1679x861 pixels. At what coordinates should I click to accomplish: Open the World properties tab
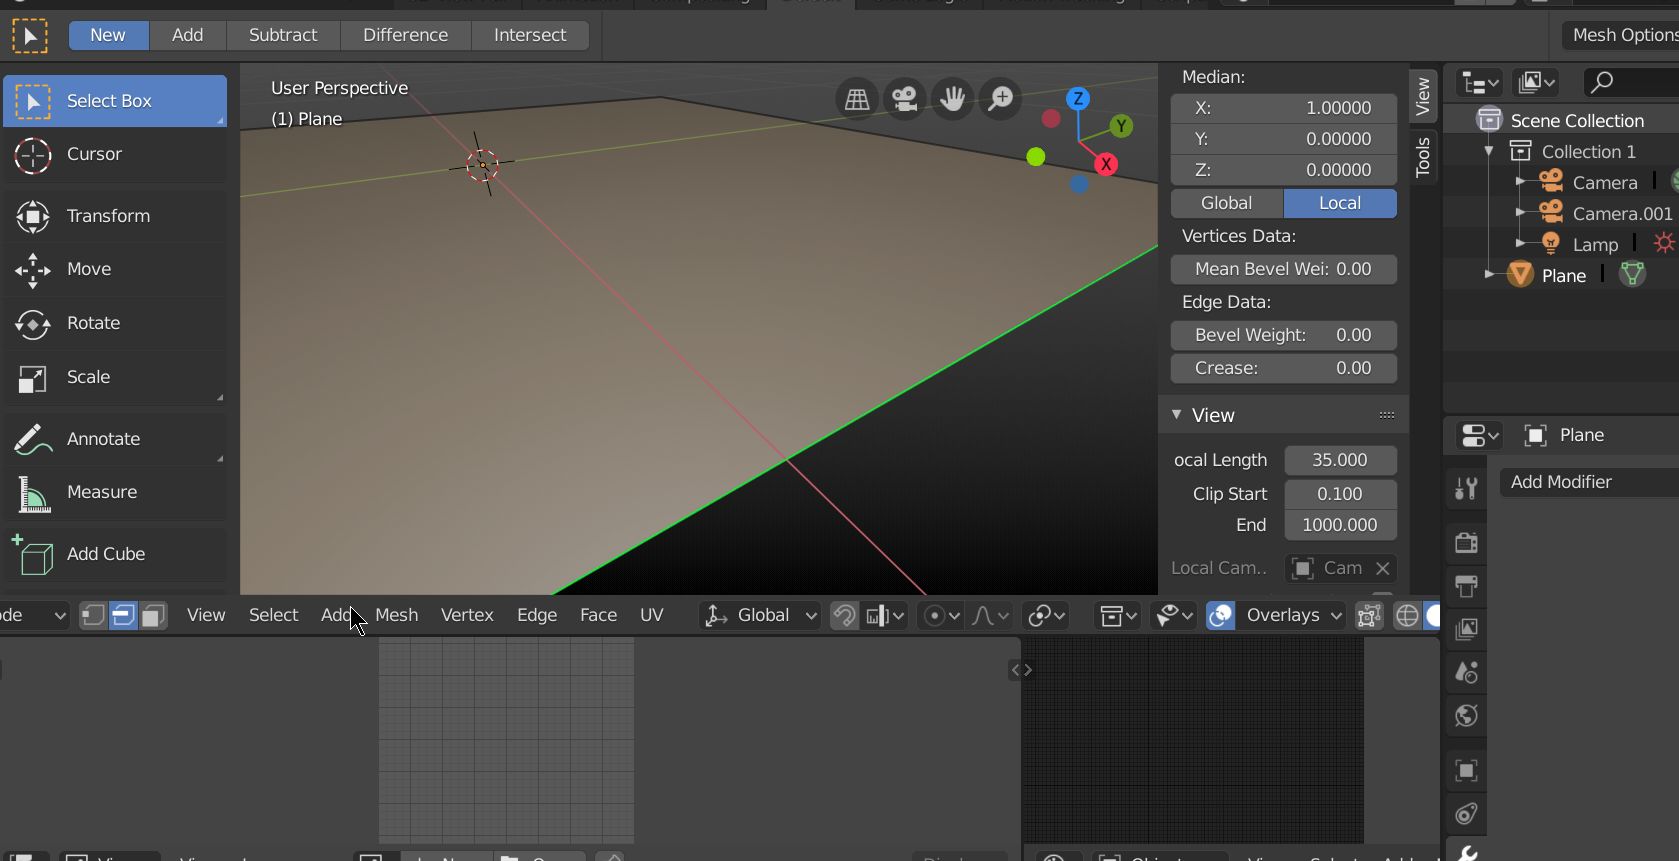coord(1466,715)
